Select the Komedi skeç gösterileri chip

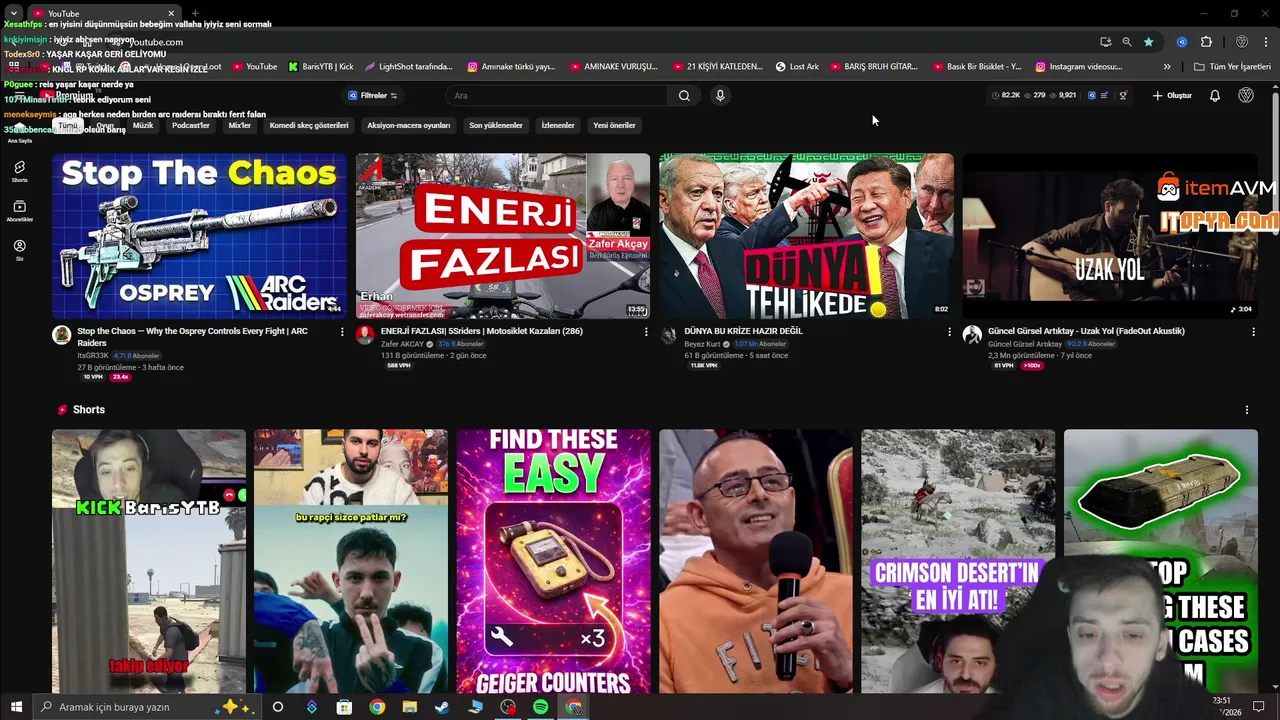coord(309,126)
